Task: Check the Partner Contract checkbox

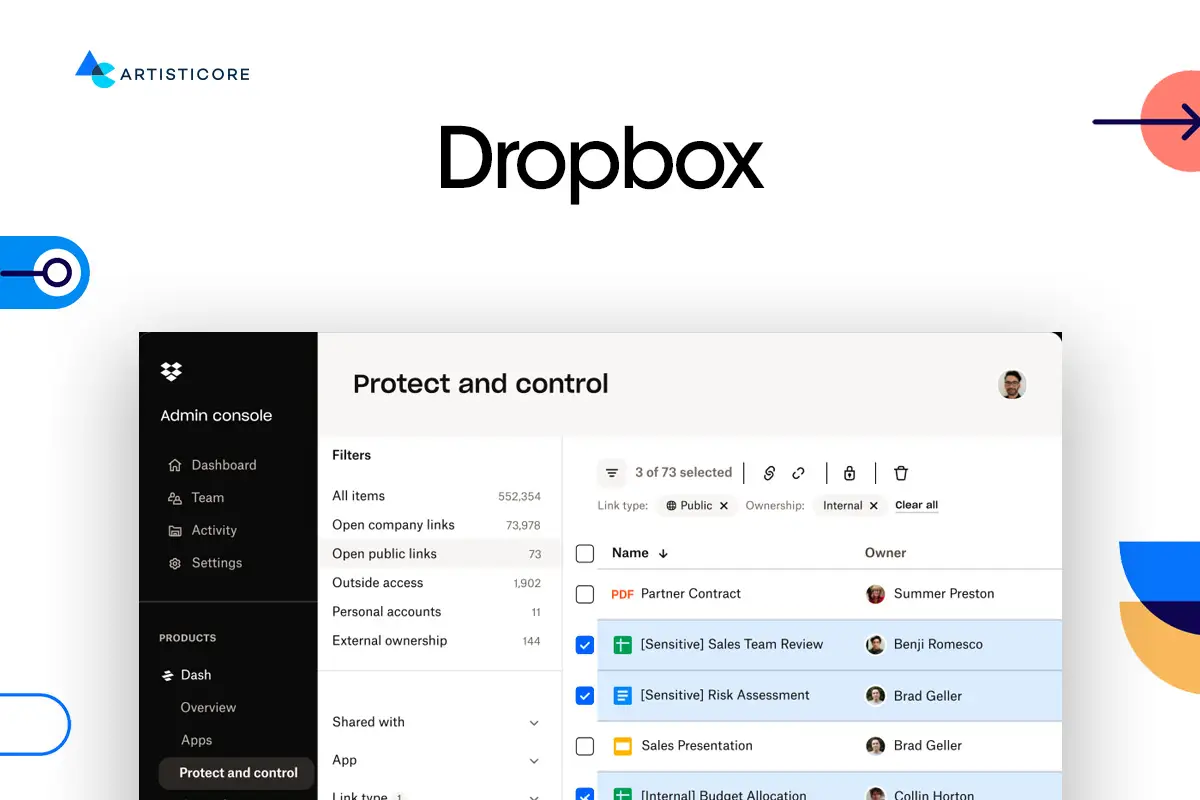Action: point(584,593)
